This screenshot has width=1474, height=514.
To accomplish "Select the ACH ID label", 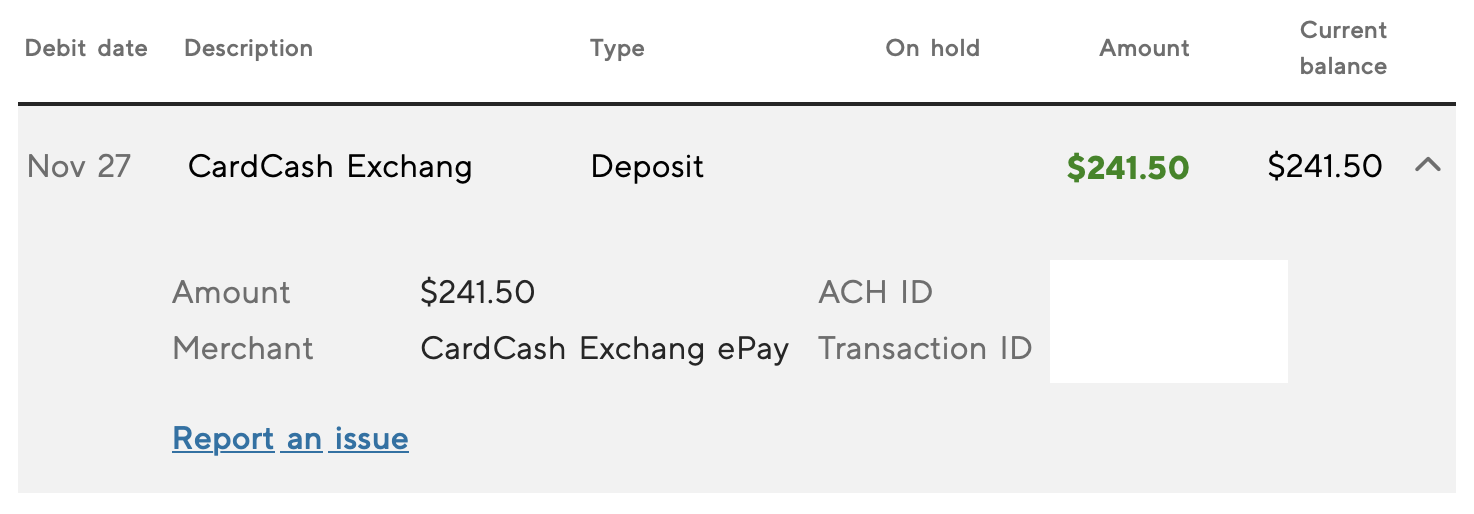I will click(x=876, y=292).
